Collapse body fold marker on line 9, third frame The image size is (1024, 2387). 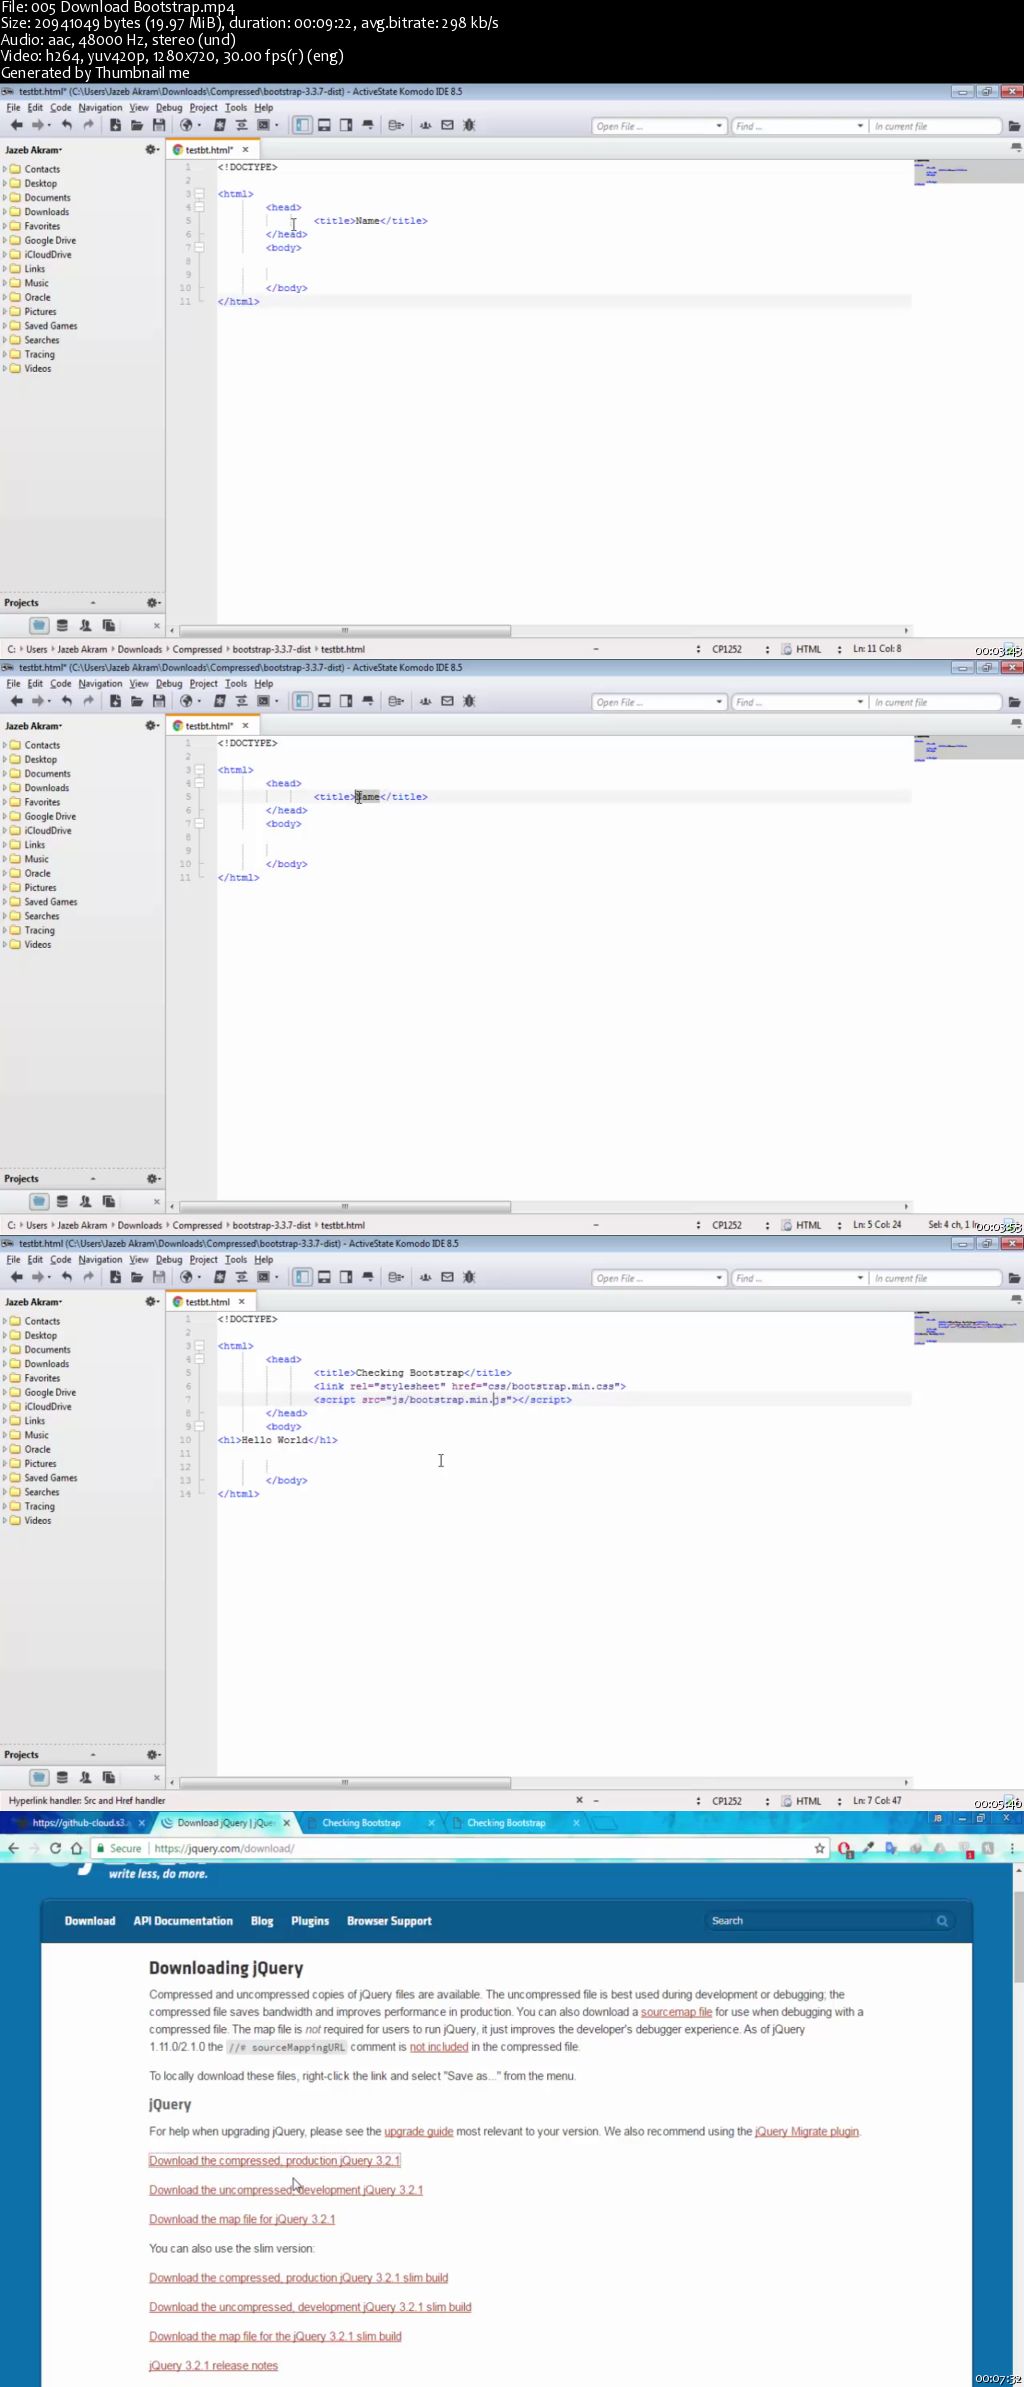click(x=199, y=1426)
